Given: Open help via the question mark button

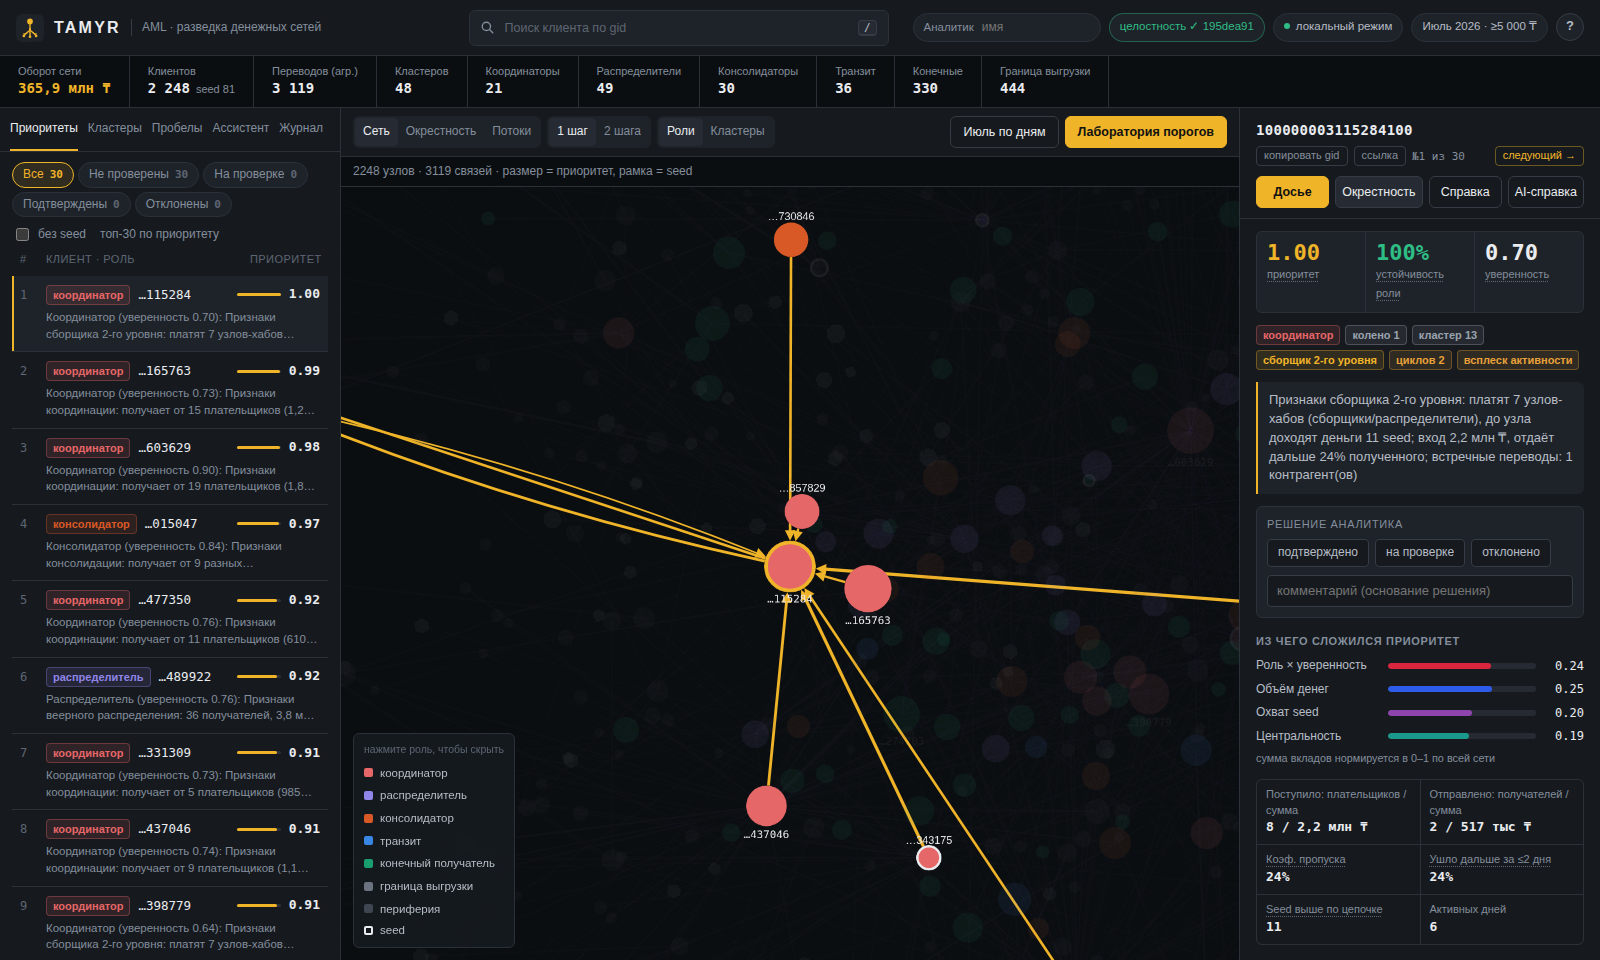Looking at the screenshot, I should (1569, 27).
